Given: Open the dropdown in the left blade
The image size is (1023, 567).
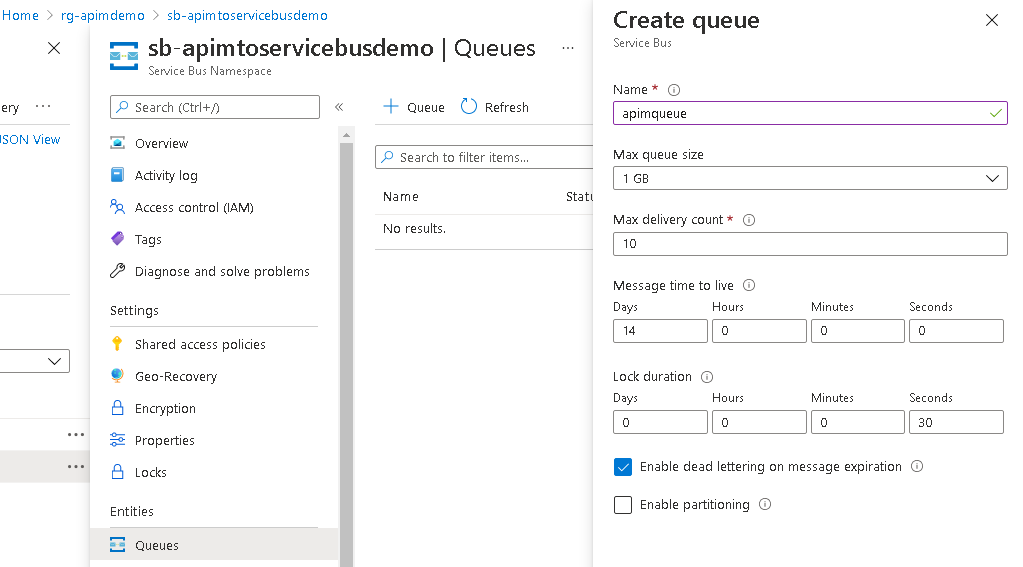Looking at the screenshot, I should pyautogui.click(x=35, y=361).
